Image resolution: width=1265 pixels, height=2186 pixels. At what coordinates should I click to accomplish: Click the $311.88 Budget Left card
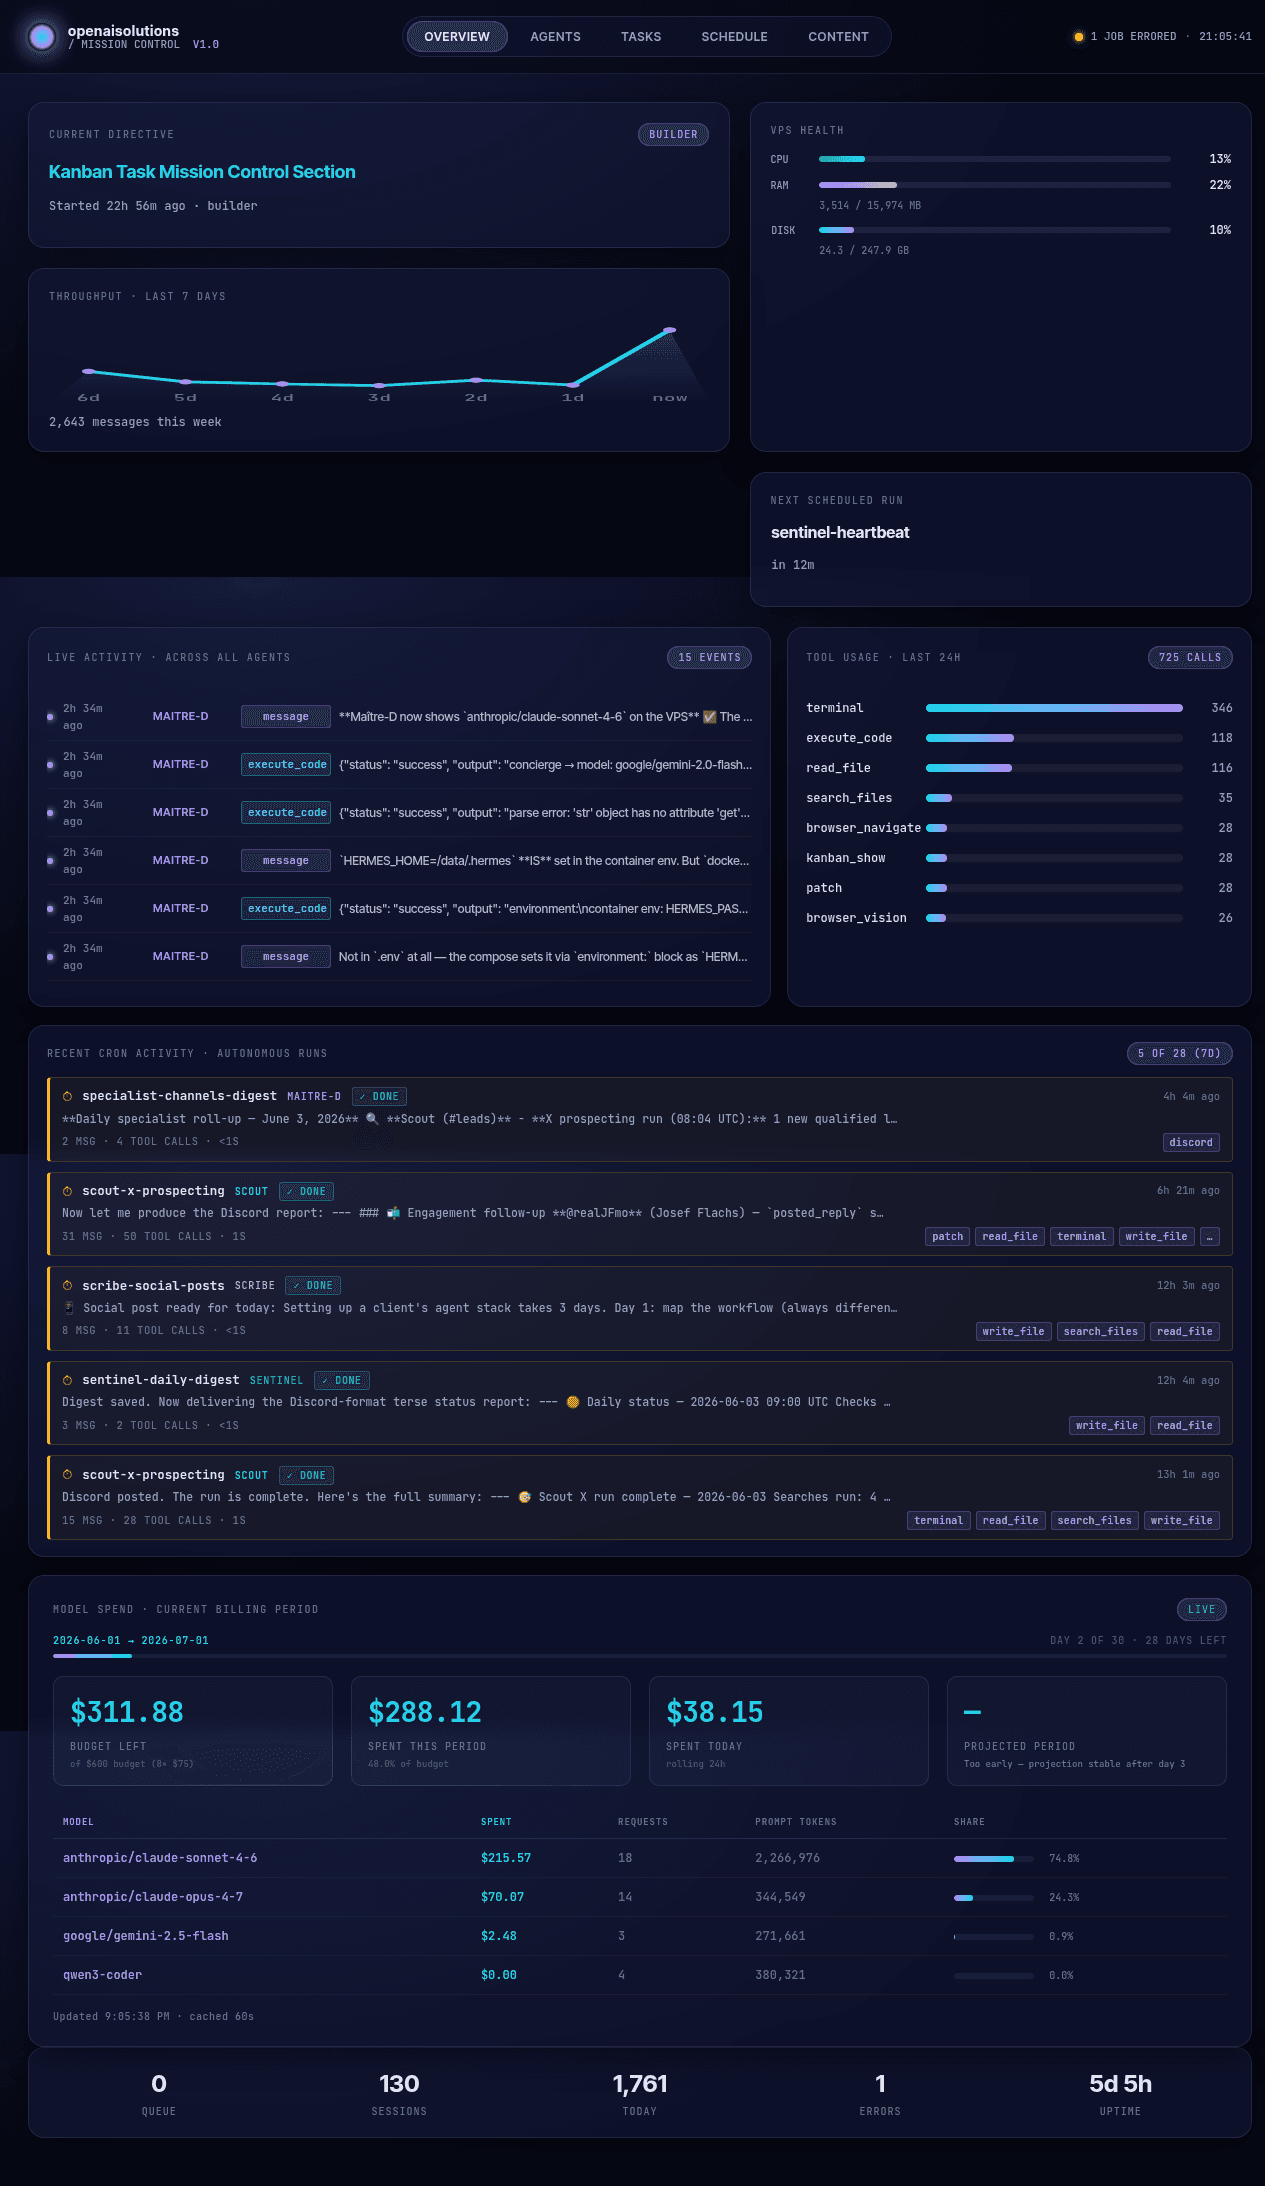193,1731
